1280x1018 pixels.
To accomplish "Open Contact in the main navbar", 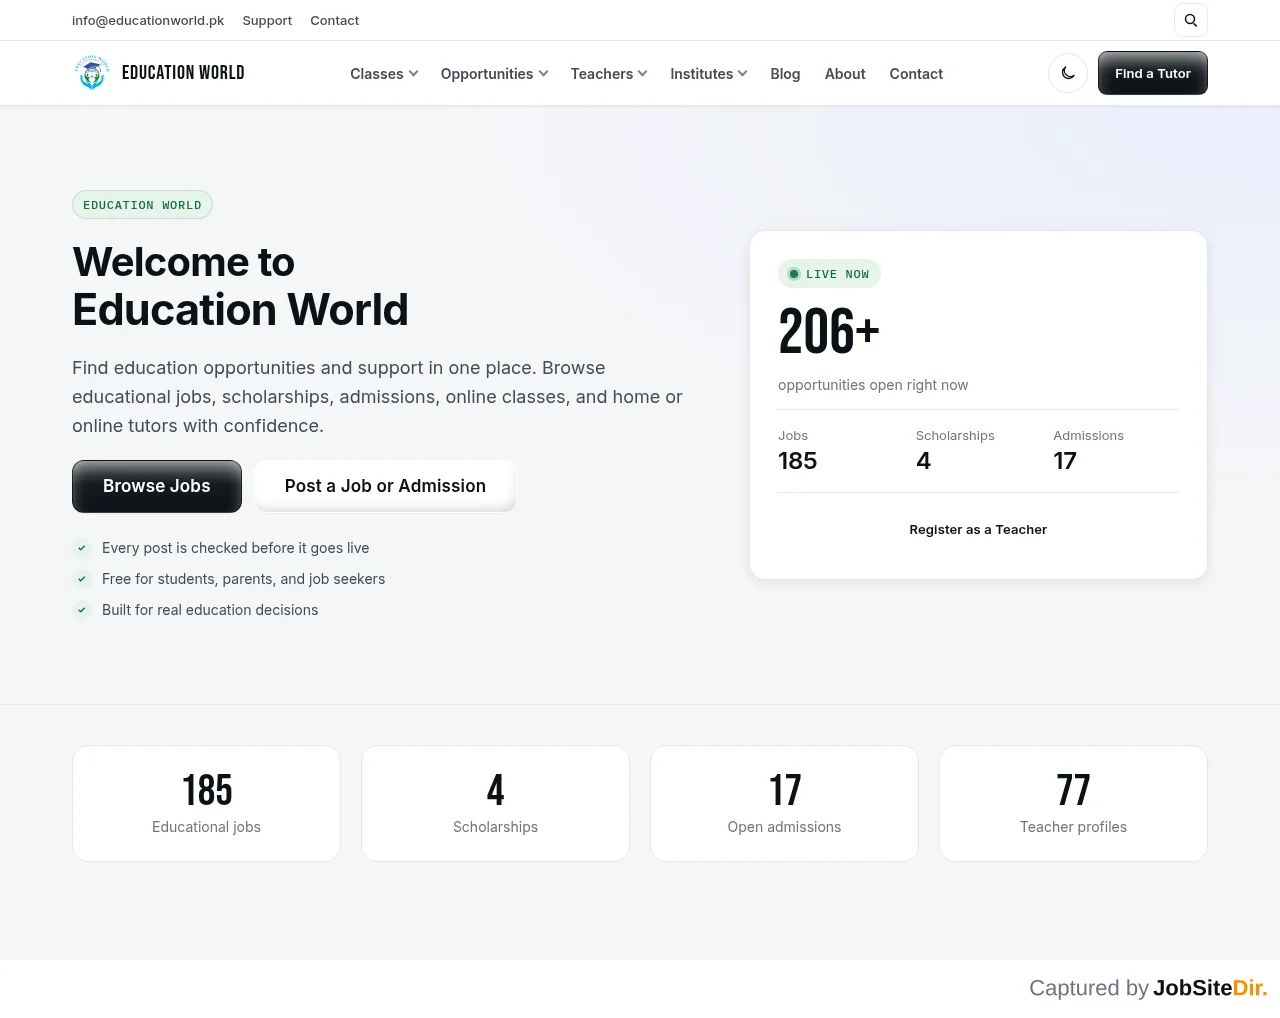I will pos(916,74).
